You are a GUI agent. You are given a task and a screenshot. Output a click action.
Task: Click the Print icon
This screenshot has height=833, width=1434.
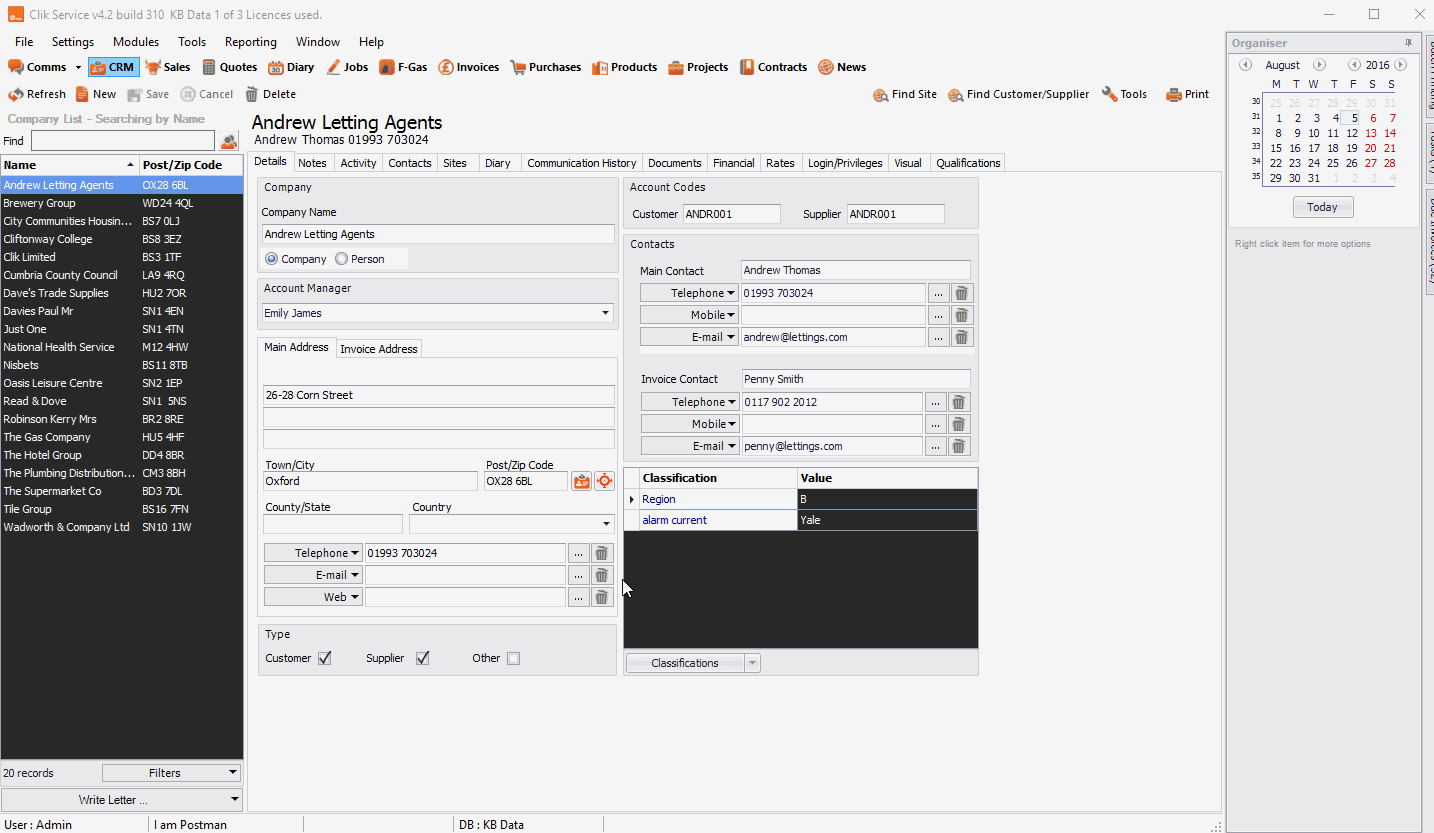point(1173,95)
